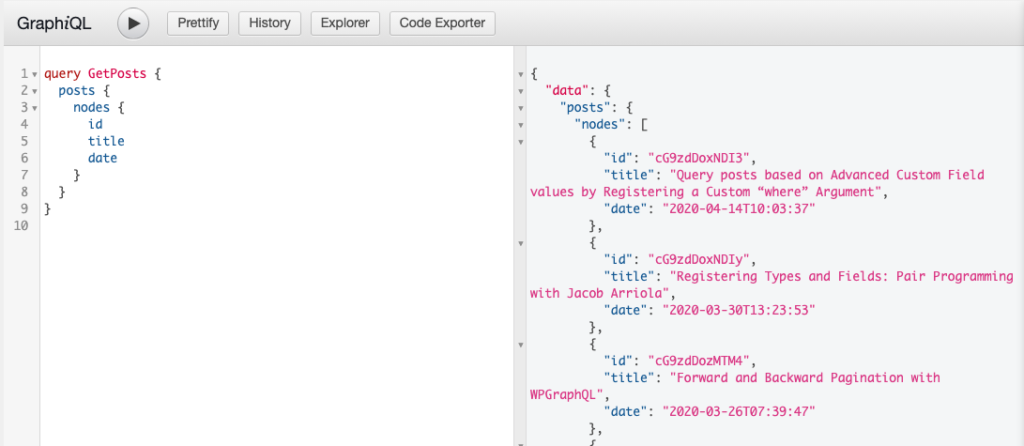
Task: Collapse the result node with id cG9zdDoxNDIy
Action: pos(520,244)
